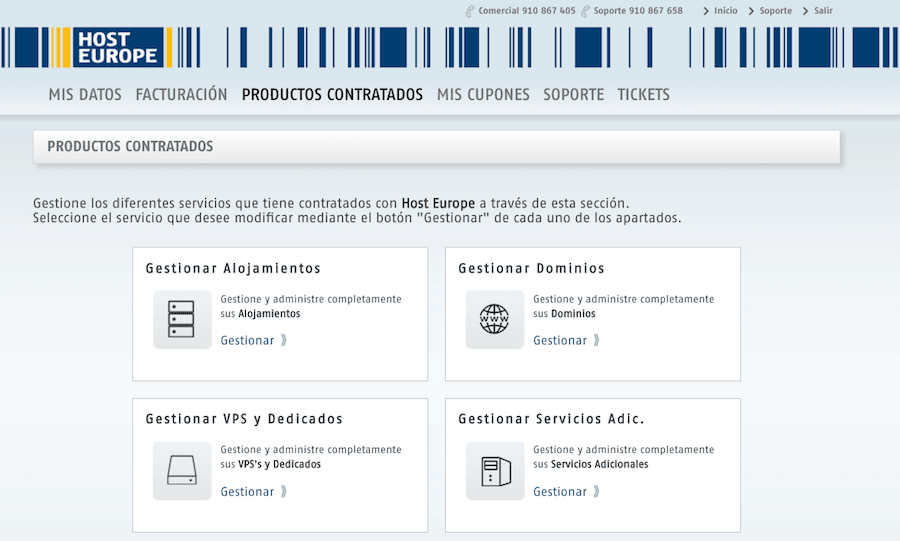
Task: Click the server rack icon for Alojamientos
Action: click(181, 320)
